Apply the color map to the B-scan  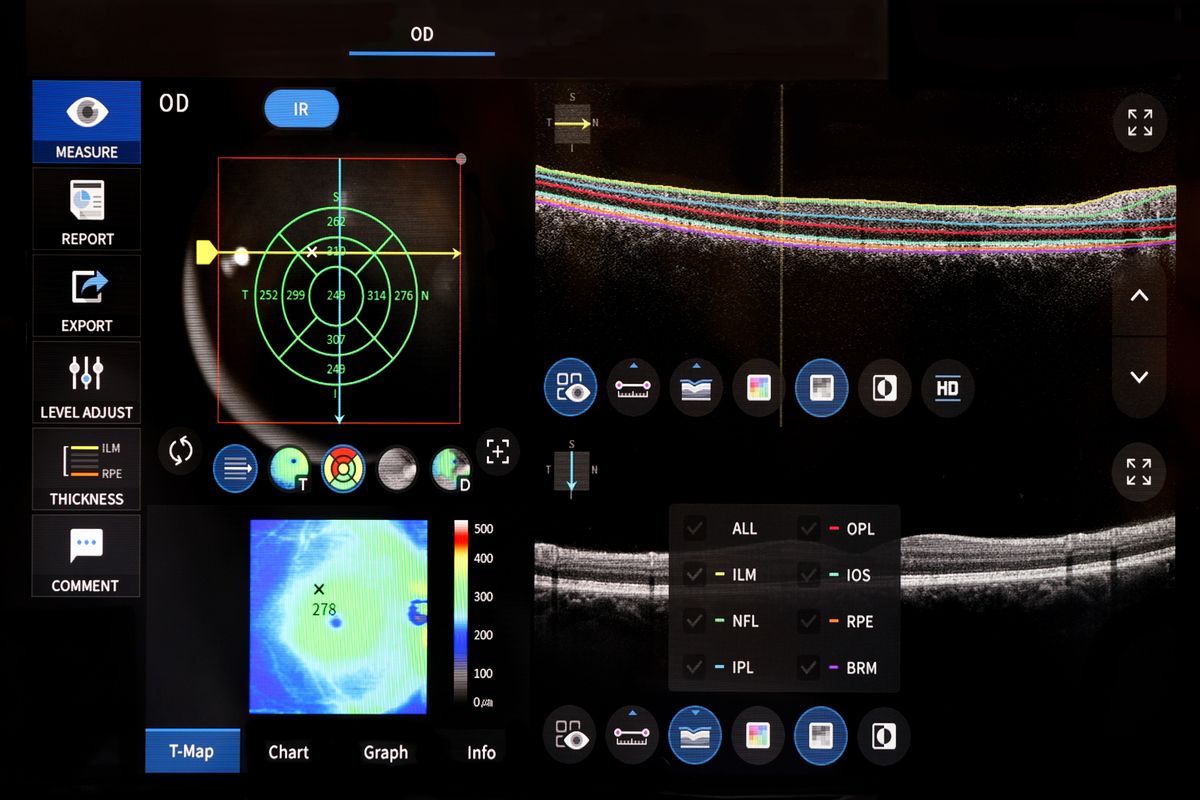pyautogui.click(x=757, y=388)
